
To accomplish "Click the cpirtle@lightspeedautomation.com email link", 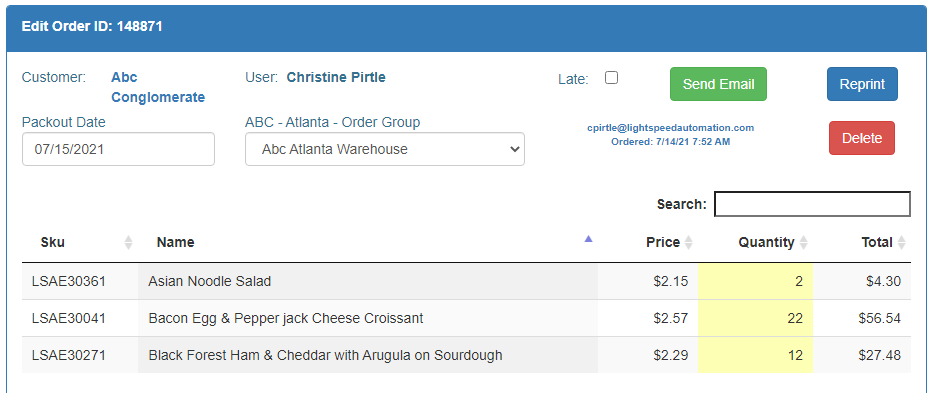I will (670, 128).
